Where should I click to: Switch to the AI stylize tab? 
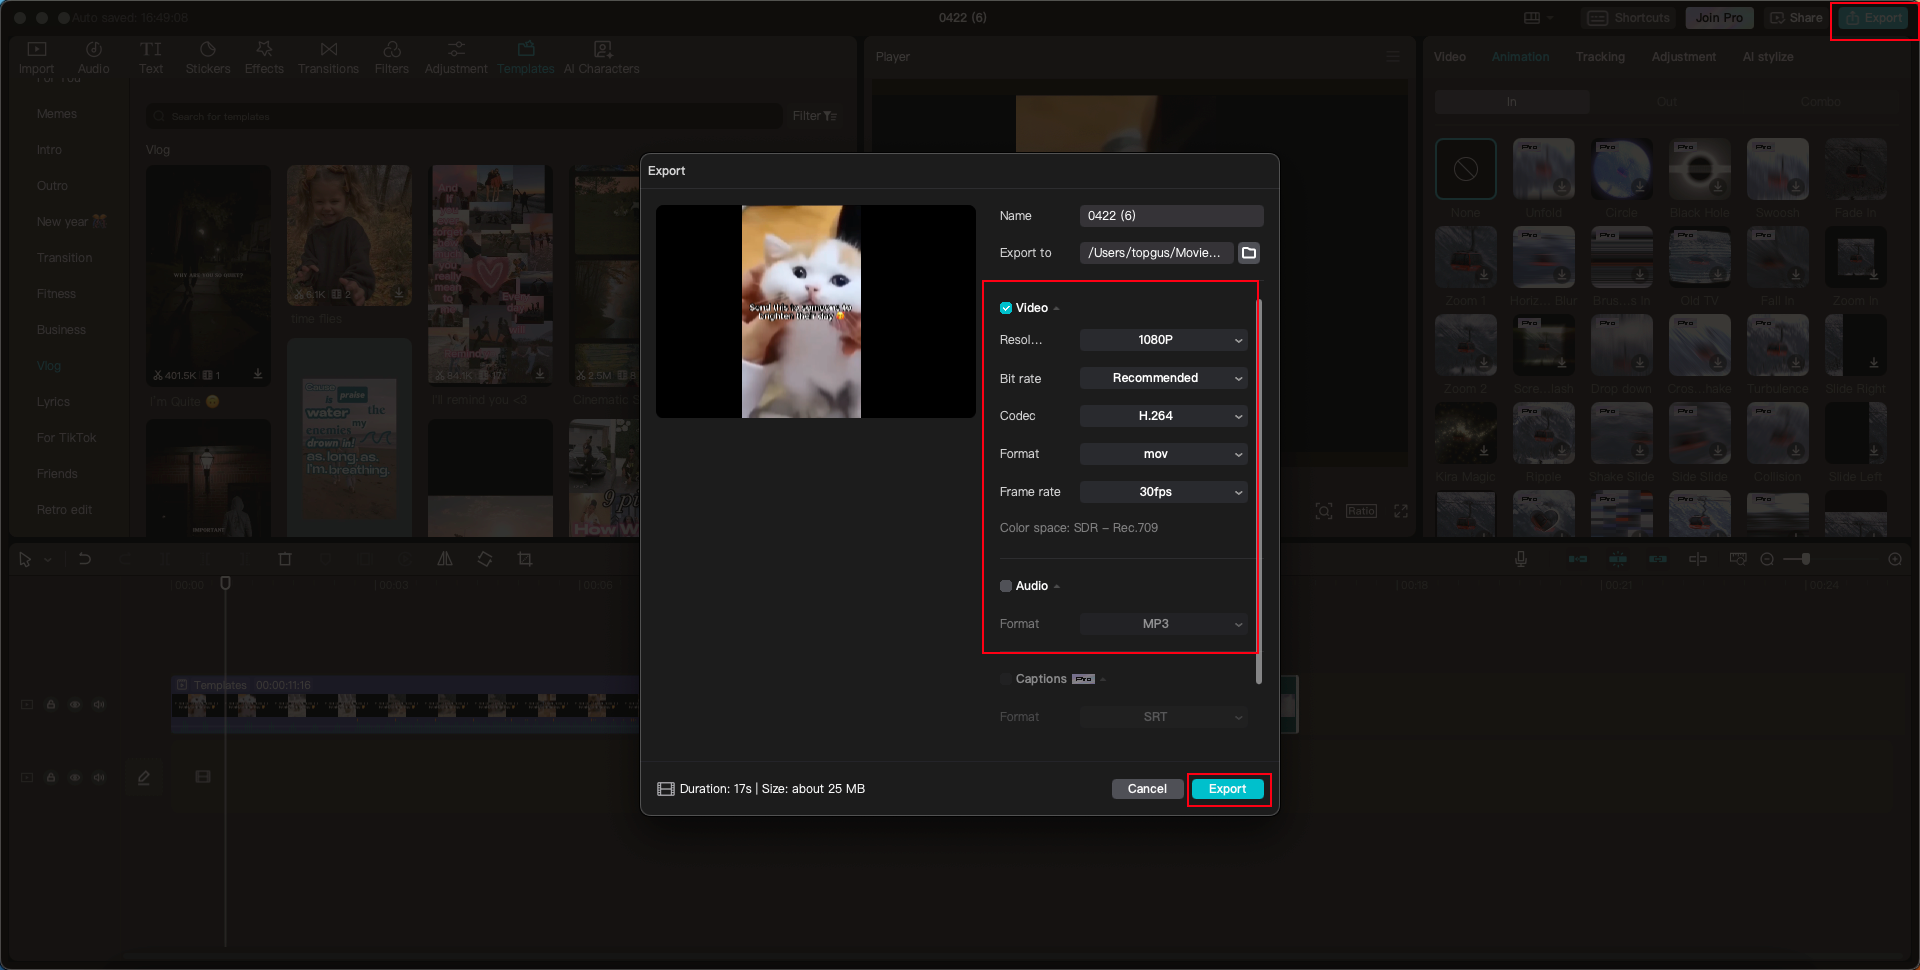(x=1768, y=57)
